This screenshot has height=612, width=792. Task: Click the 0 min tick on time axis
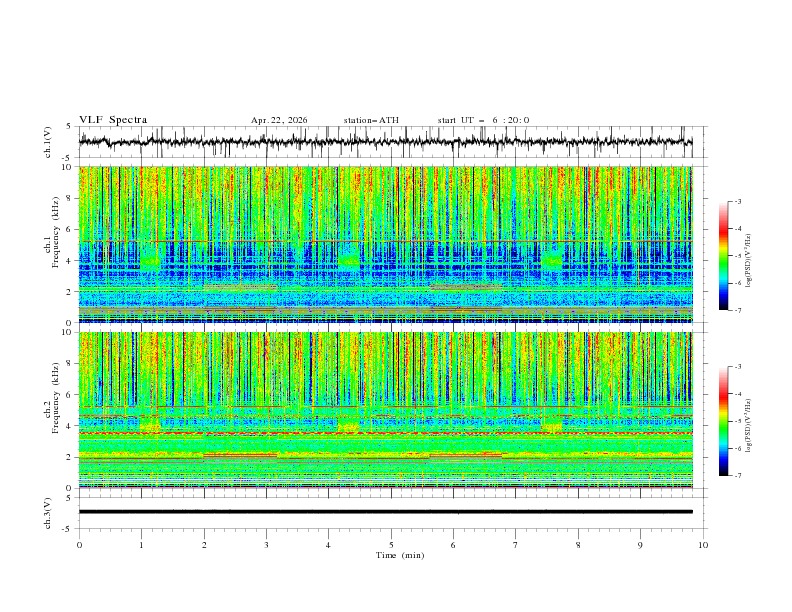click(79, 545)
